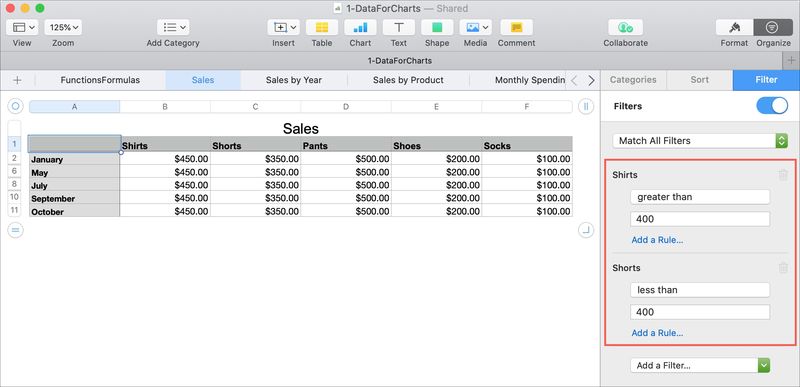Click Add a Rule under Shirts
The width and height of the screenshot is (800, 387).
657,240
